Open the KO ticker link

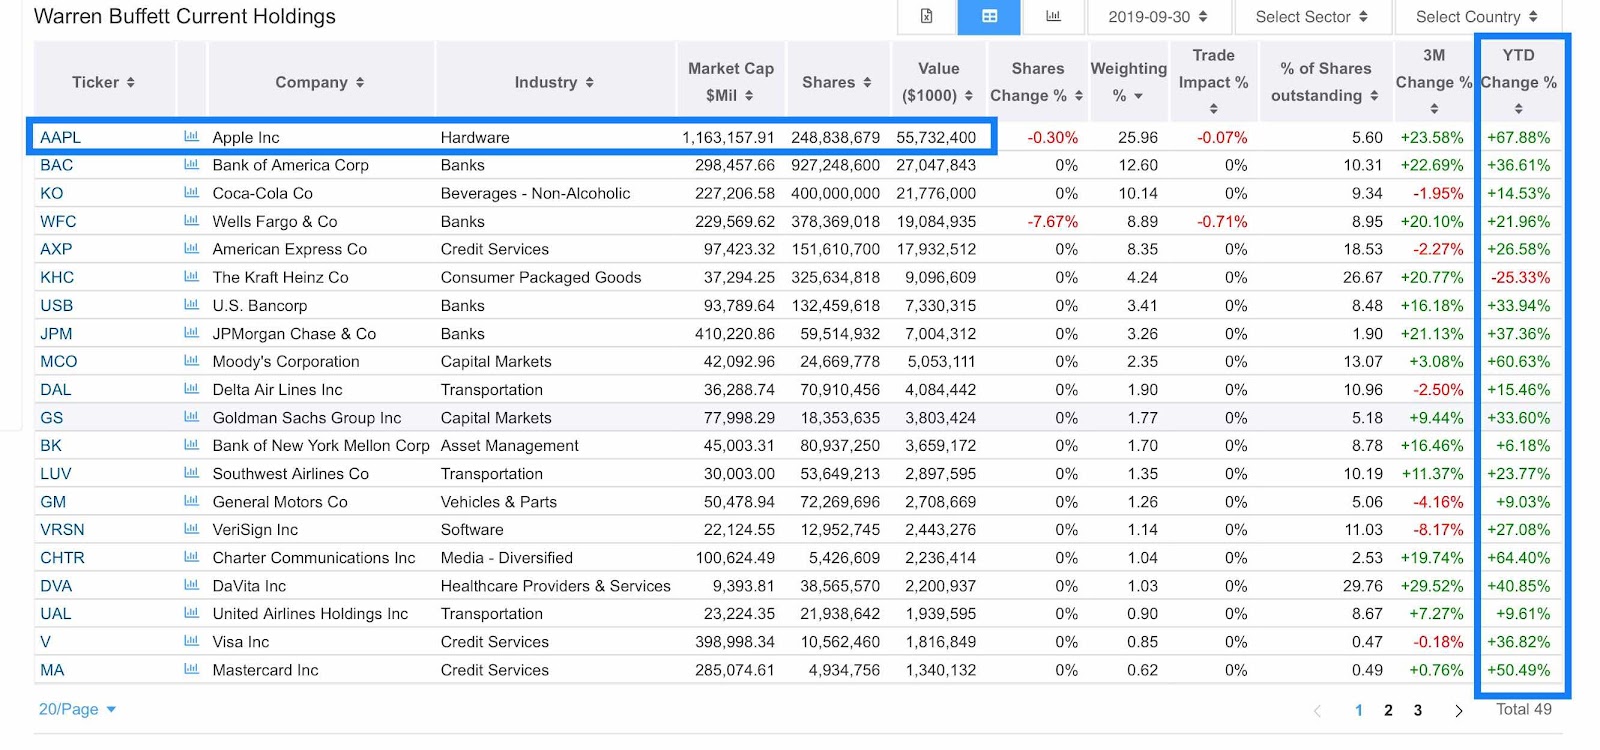click(51, 193)
